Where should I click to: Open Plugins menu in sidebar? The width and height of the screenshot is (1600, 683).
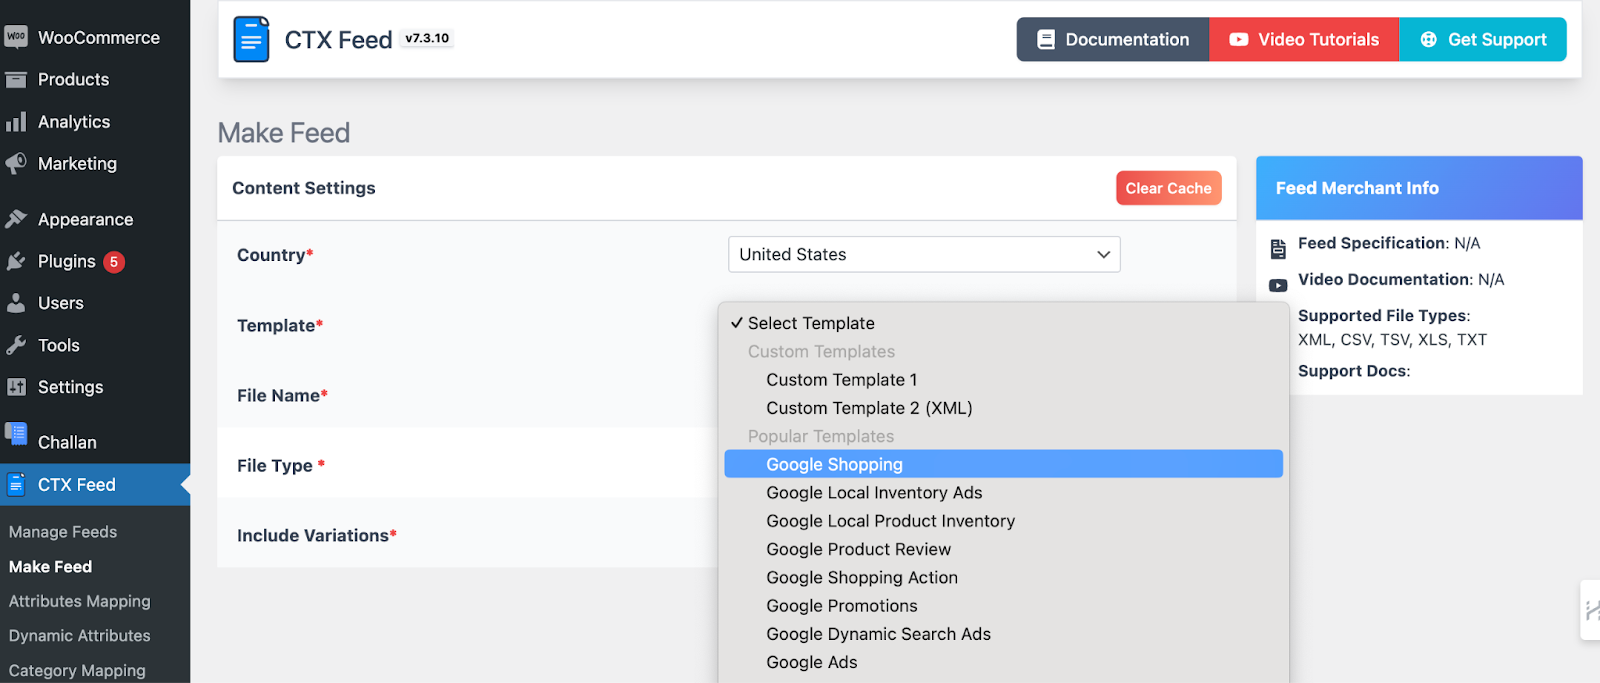[95, 261]
